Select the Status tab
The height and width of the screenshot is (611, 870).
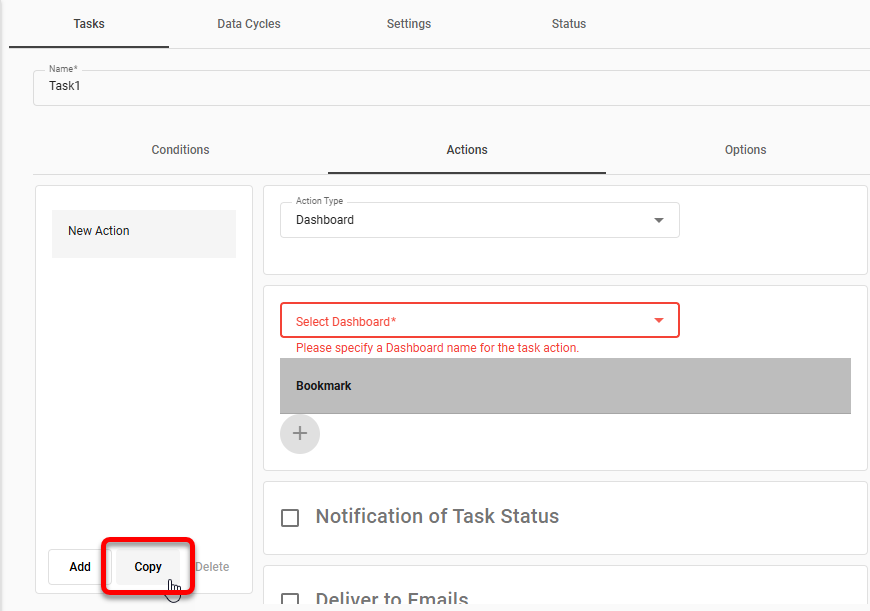568,23
